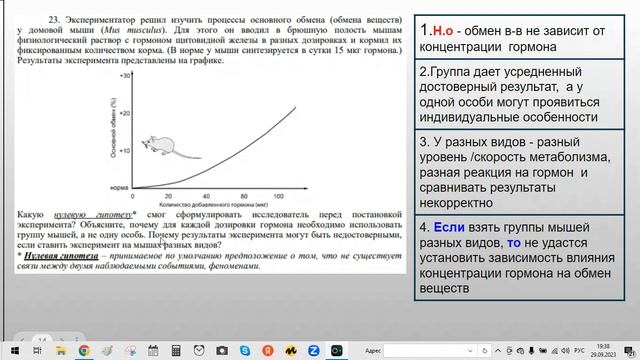
Task: Open the yellow-black wave icon app in the taskbar
Action: point(291,351)
